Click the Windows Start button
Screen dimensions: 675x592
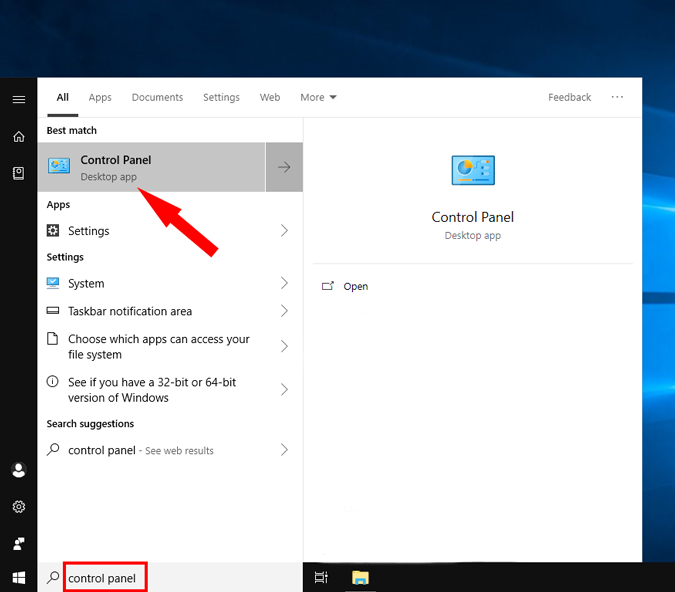pyautogui.click(x=19, y=578)
